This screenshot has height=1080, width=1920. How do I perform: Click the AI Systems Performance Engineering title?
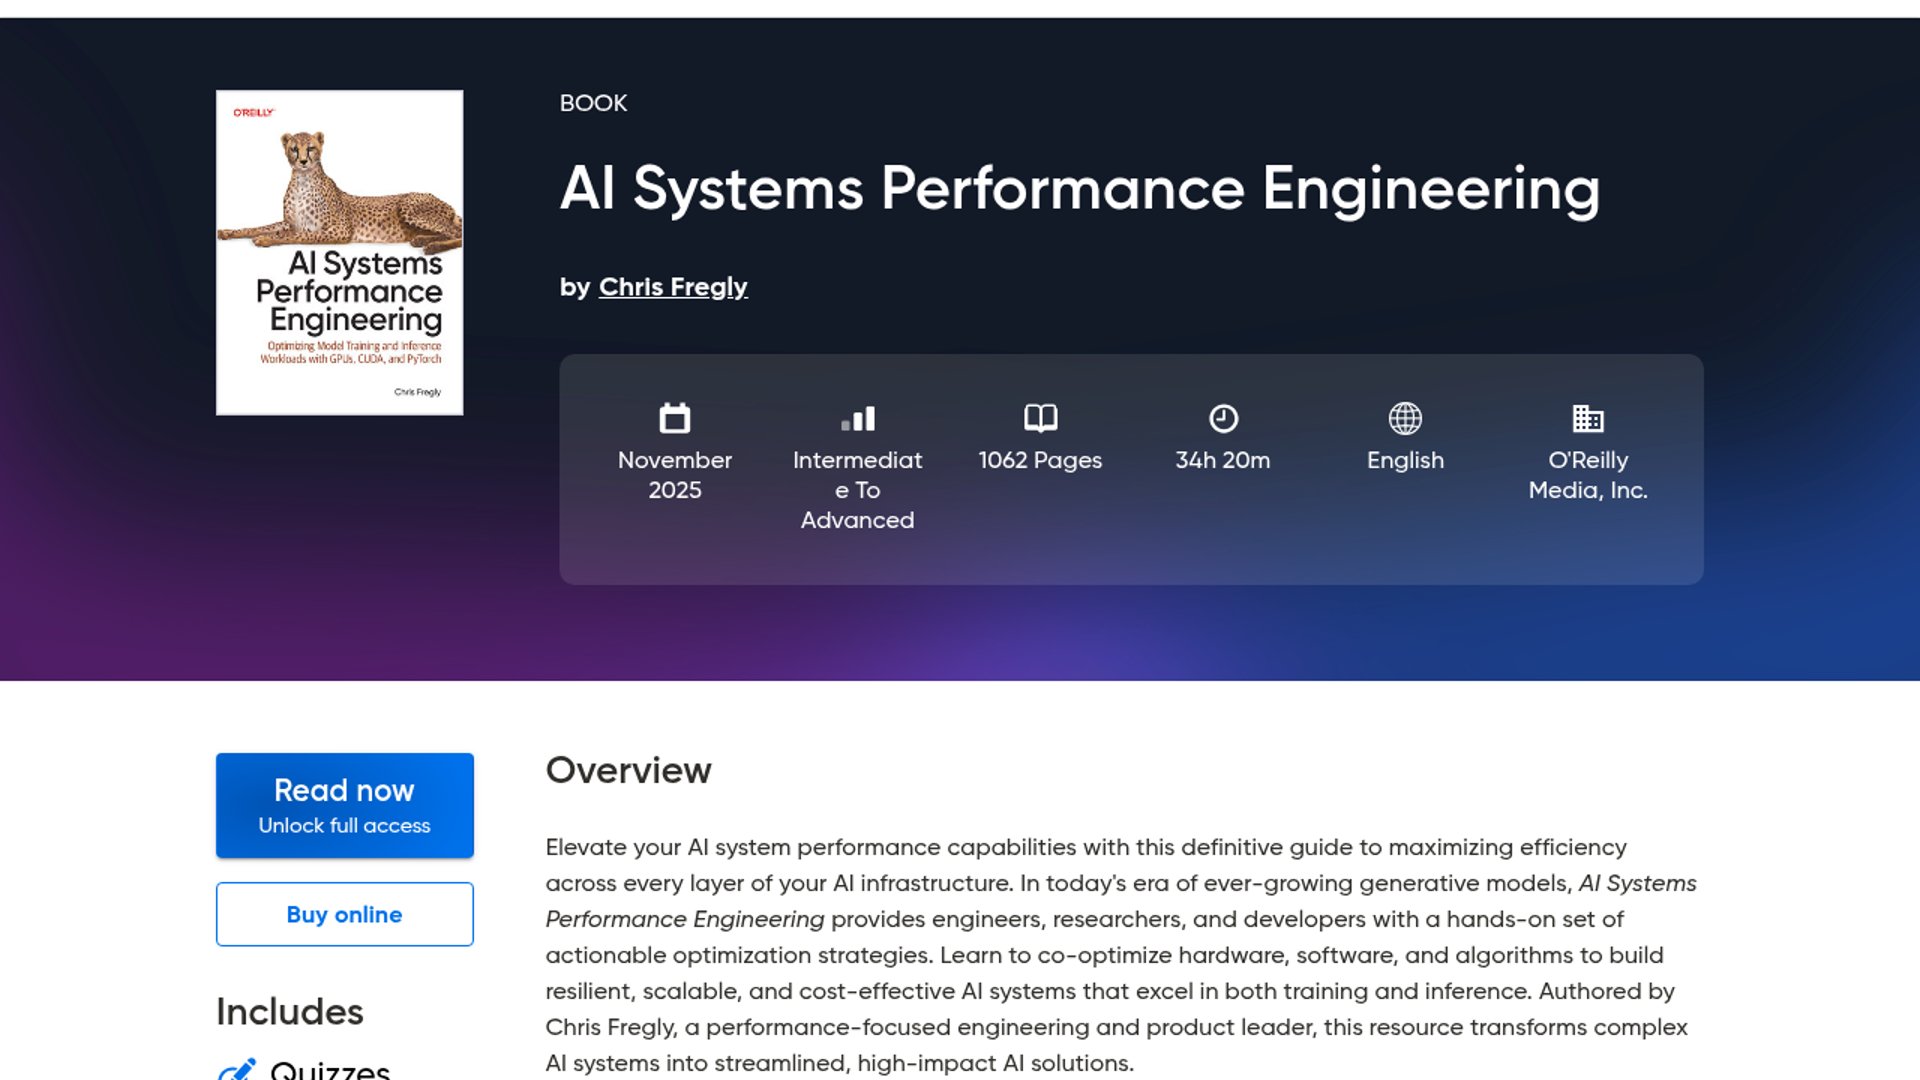[x=1079, y=189]
